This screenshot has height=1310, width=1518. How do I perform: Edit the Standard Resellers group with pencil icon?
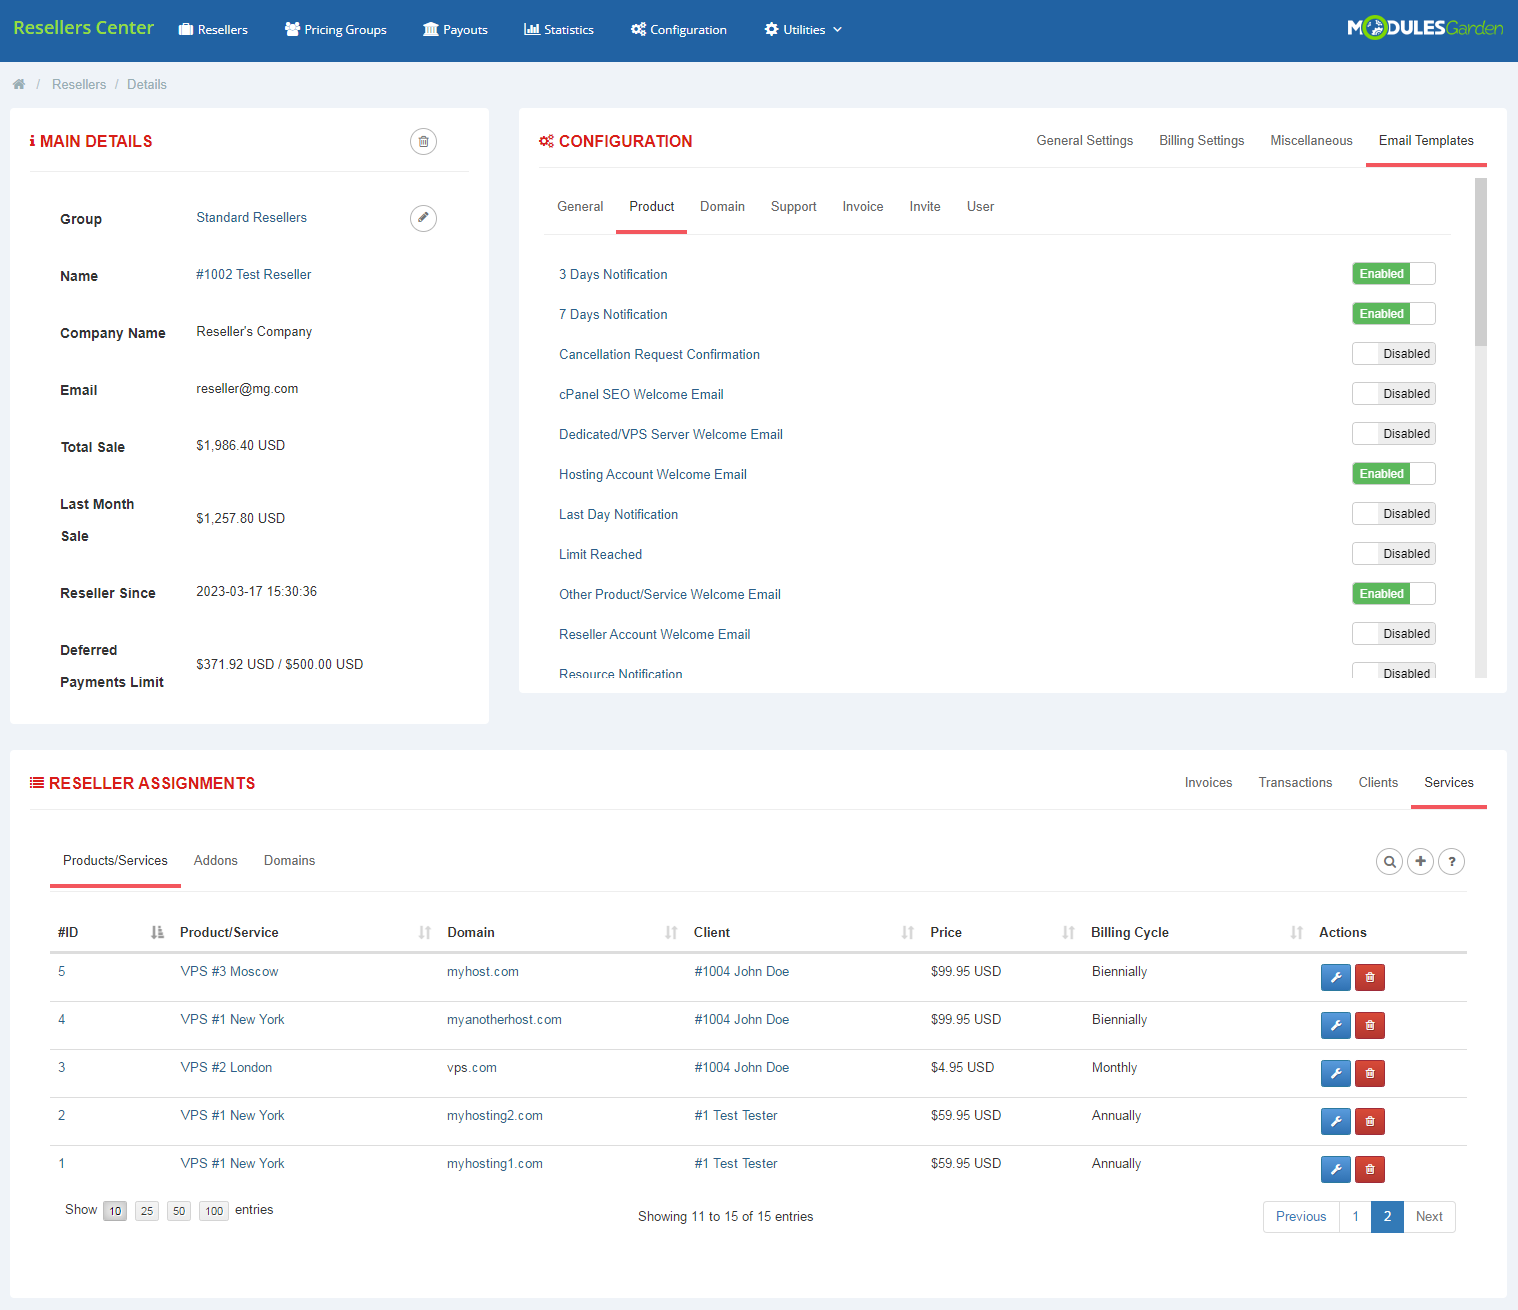[x=423, y=218]
